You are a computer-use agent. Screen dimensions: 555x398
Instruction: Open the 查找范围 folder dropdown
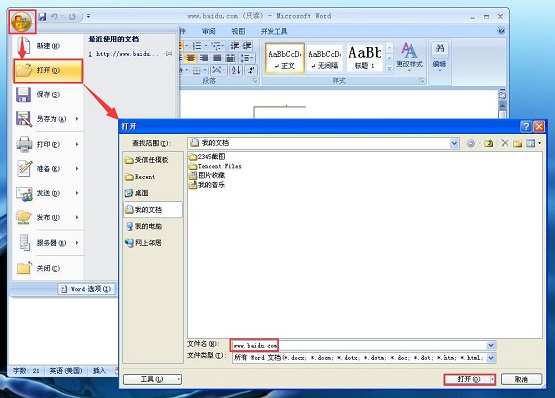coord(454,143)
